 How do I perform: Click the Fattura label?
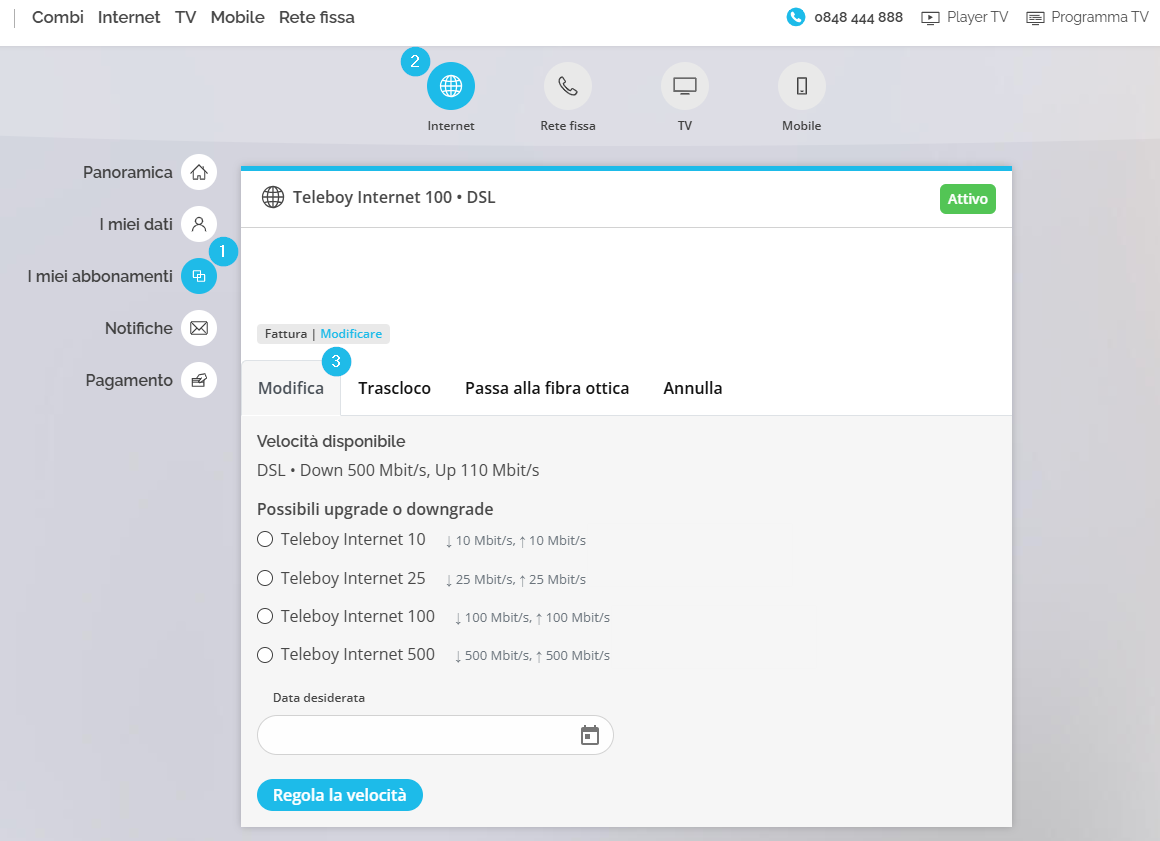[286, 334]
